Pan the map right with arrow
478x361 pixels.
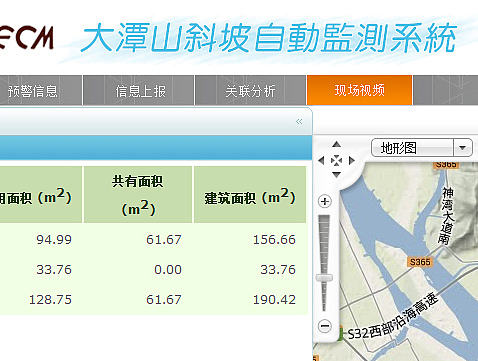351,161
